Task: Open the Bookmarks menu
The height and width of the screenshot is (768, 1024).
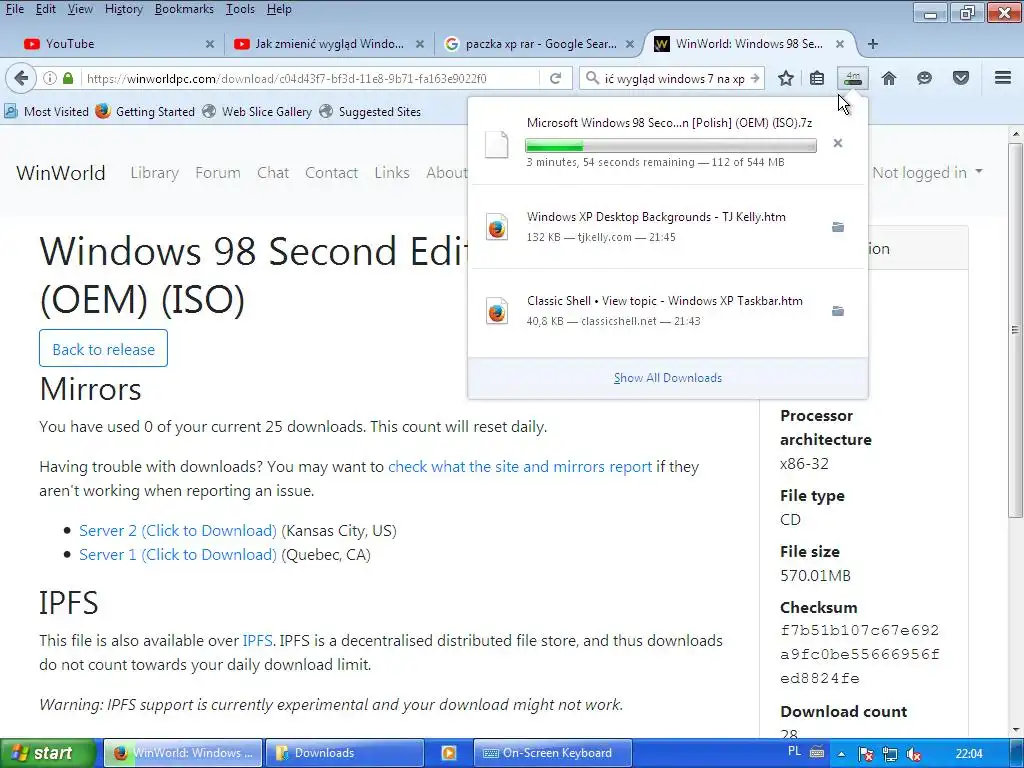Action: 184,9
